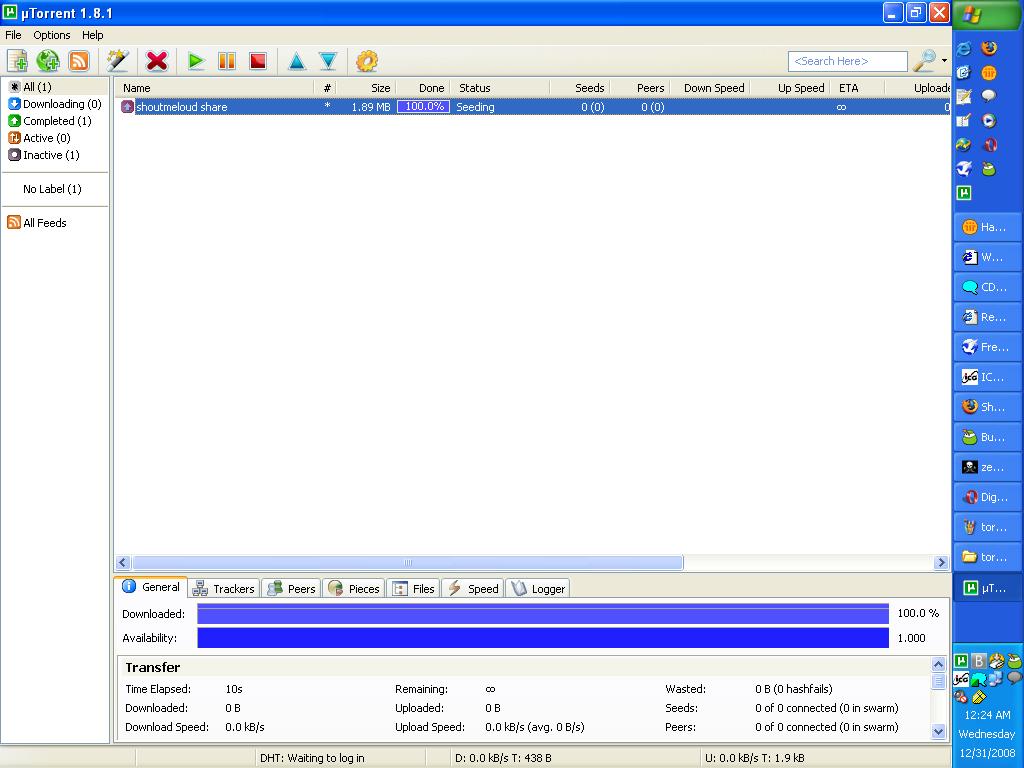Switch to the Pieces tab
The image size is (1024, 768).
pos(354,588)
